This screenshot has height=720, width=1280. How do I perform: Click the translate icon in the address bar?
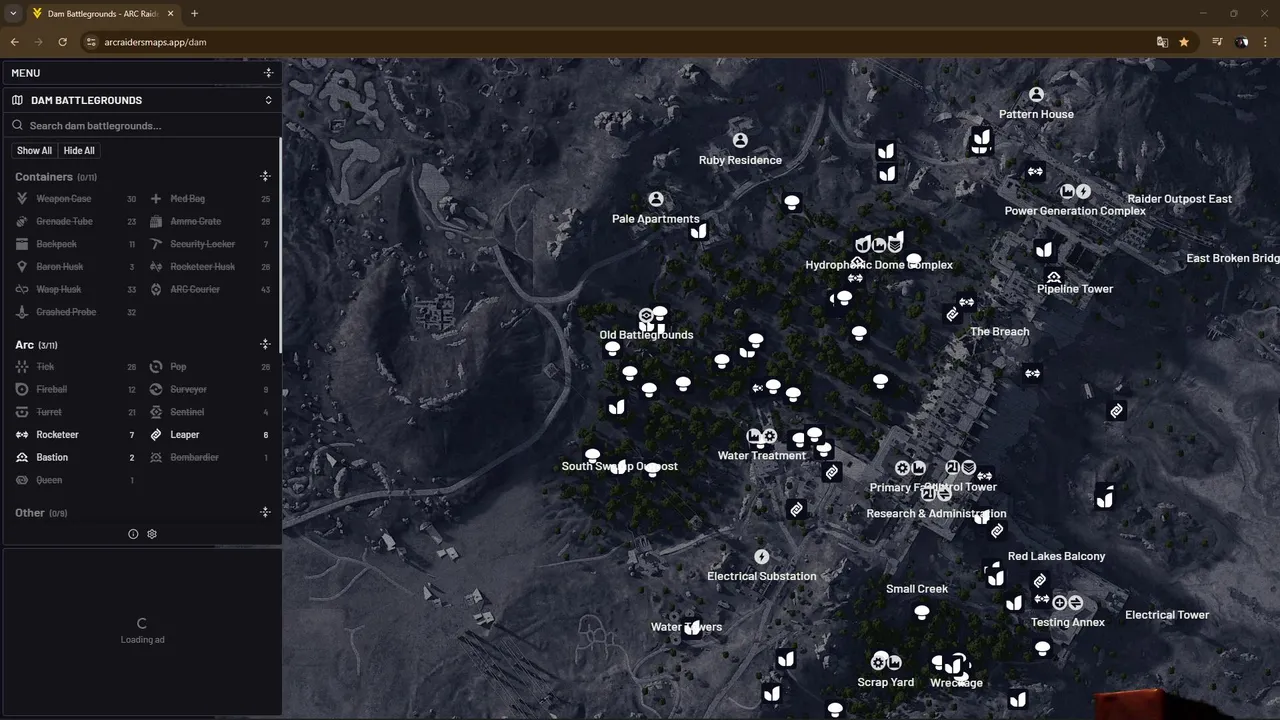point(1162,42)
